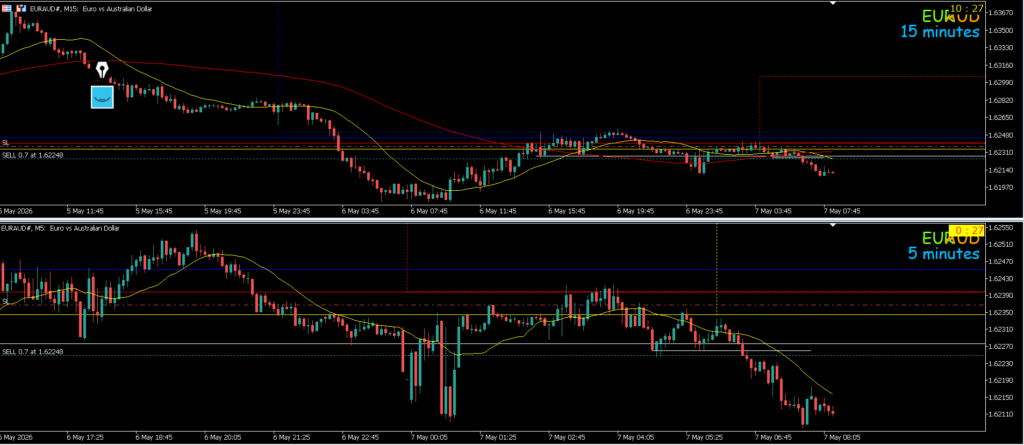This screenshot has width=1024, height=445.
Task: Click the SL level label on M5 chart
Action: click(x=5, y=301)
